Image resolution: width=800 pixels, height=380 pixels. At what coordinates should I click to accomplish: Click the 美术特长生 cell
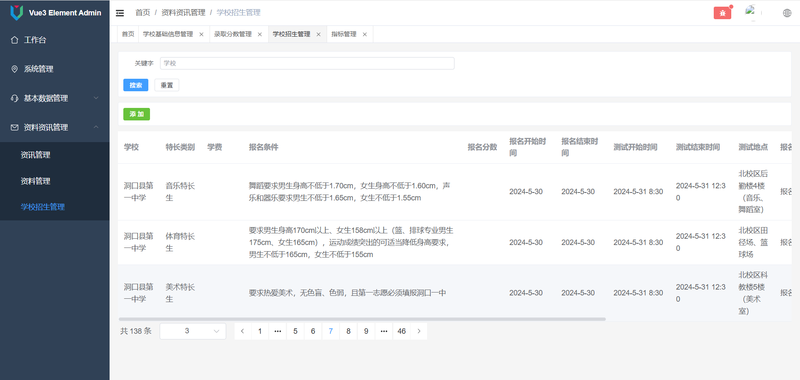click(x=180, y=293)
